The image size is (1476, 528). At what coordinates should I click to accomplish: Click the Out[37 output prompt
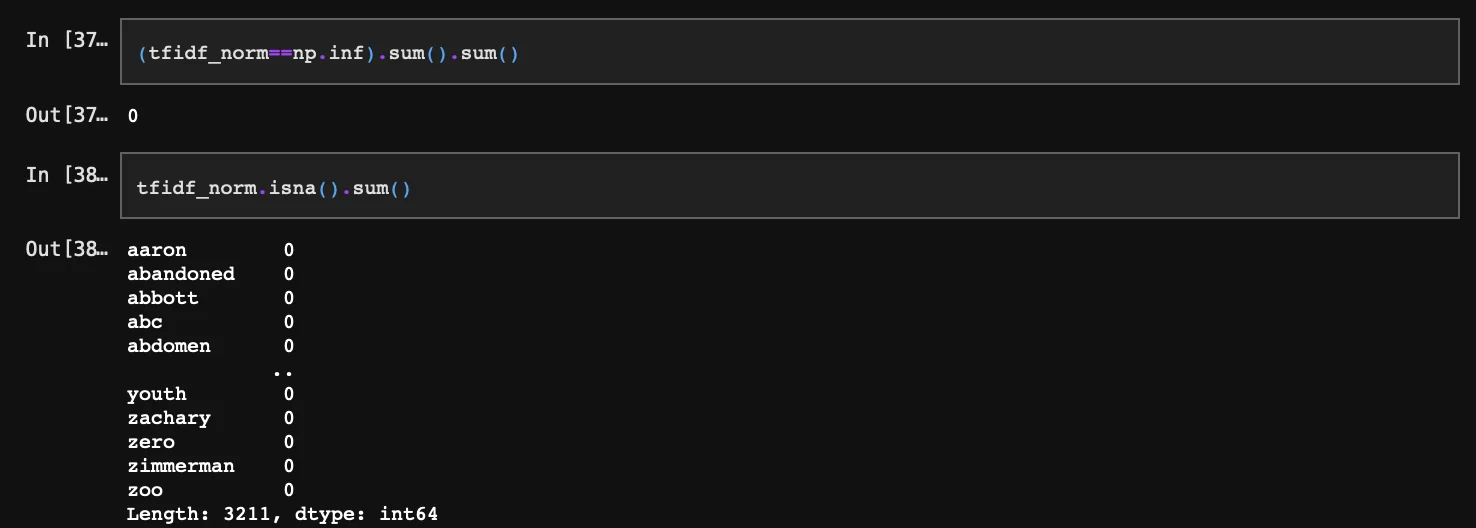[66, 115]
